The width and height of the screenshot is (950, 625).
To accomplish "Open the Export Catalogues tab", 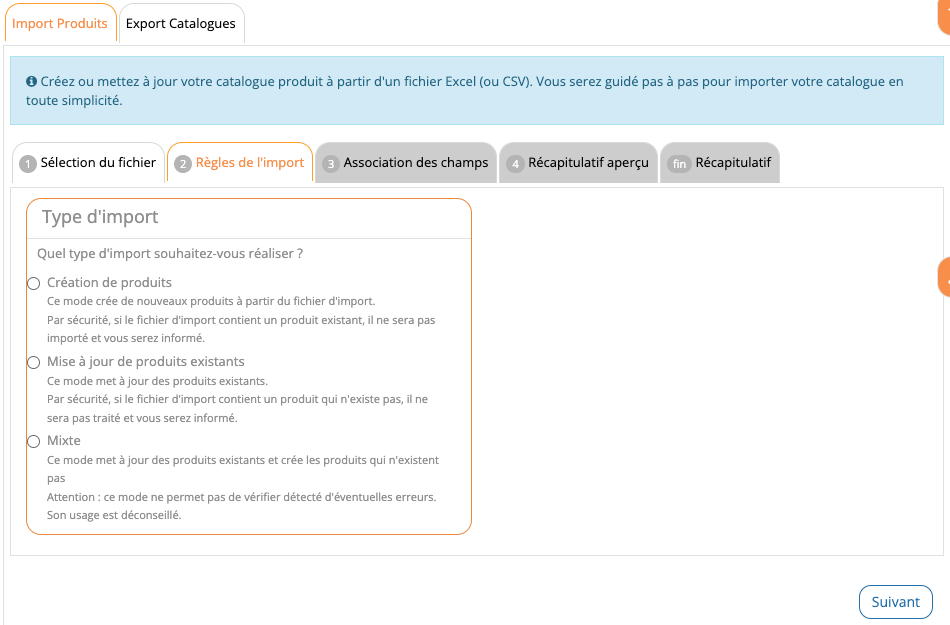I will tap(181, 23).
